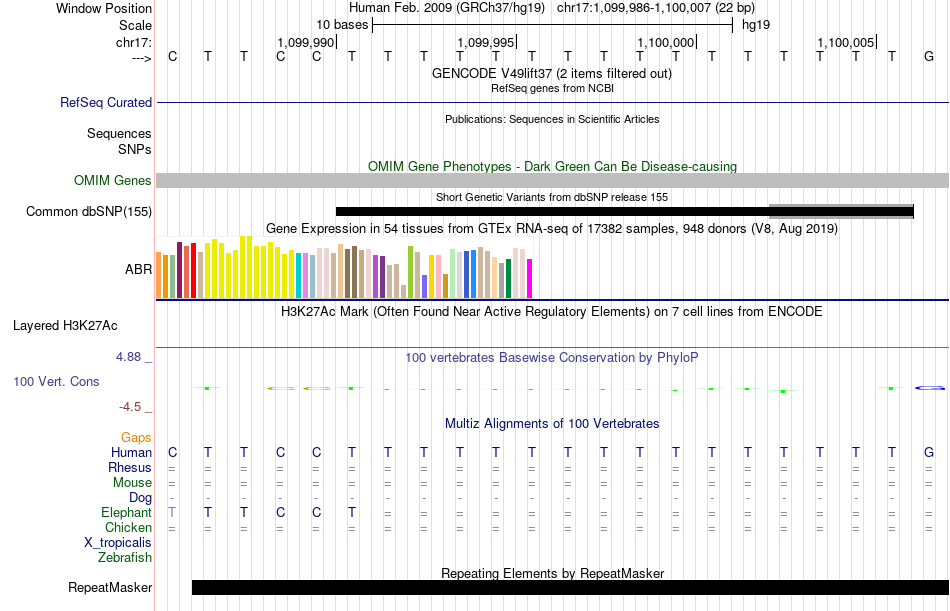Viewport: 950px width, 611px height.
Task: Select the Mouse species row label
Action: pyautogui.click(x=132, y=483)
